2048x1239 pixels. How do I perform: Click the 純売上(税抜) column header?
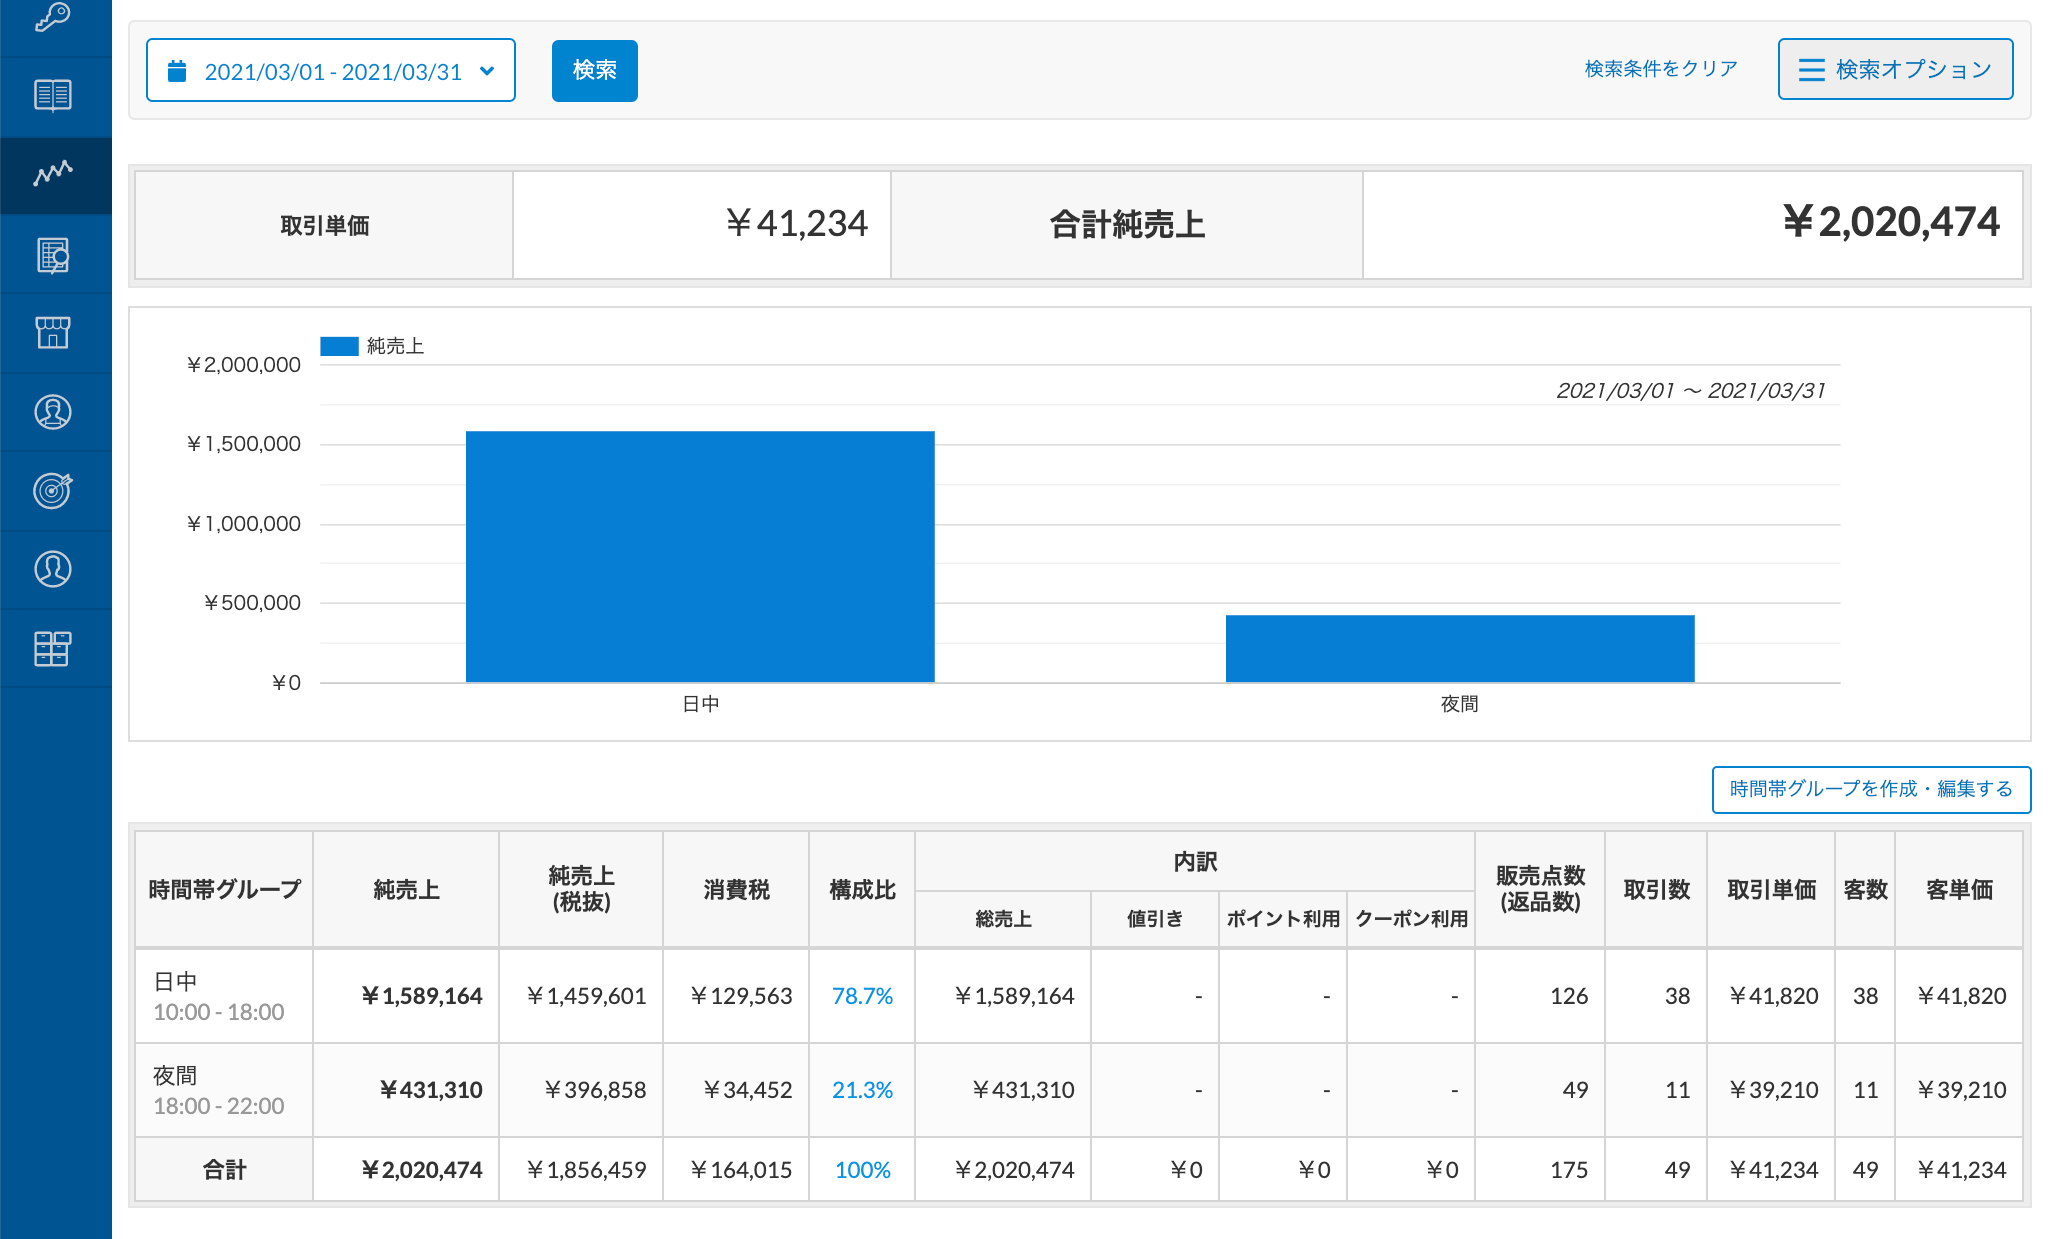tap(581, 890)
